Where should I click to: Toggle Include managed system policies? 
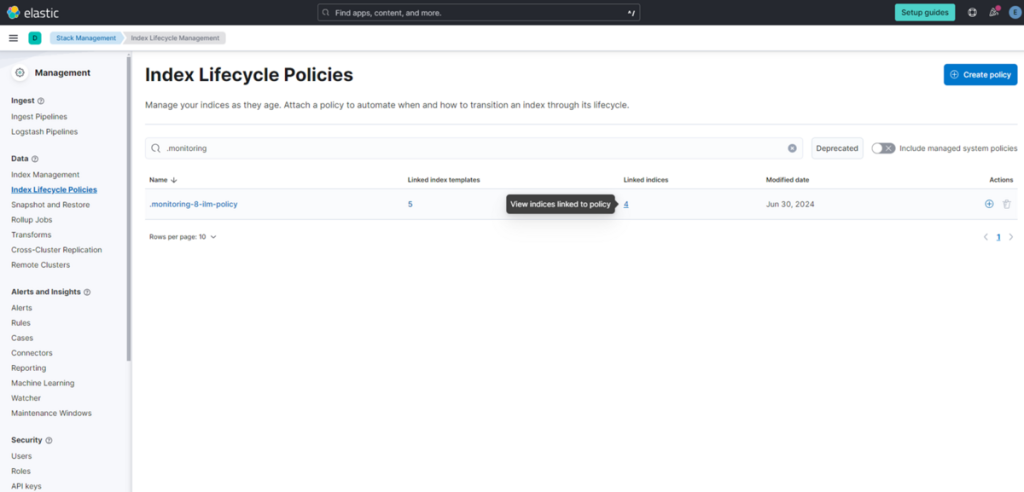(x=882, y=148)
